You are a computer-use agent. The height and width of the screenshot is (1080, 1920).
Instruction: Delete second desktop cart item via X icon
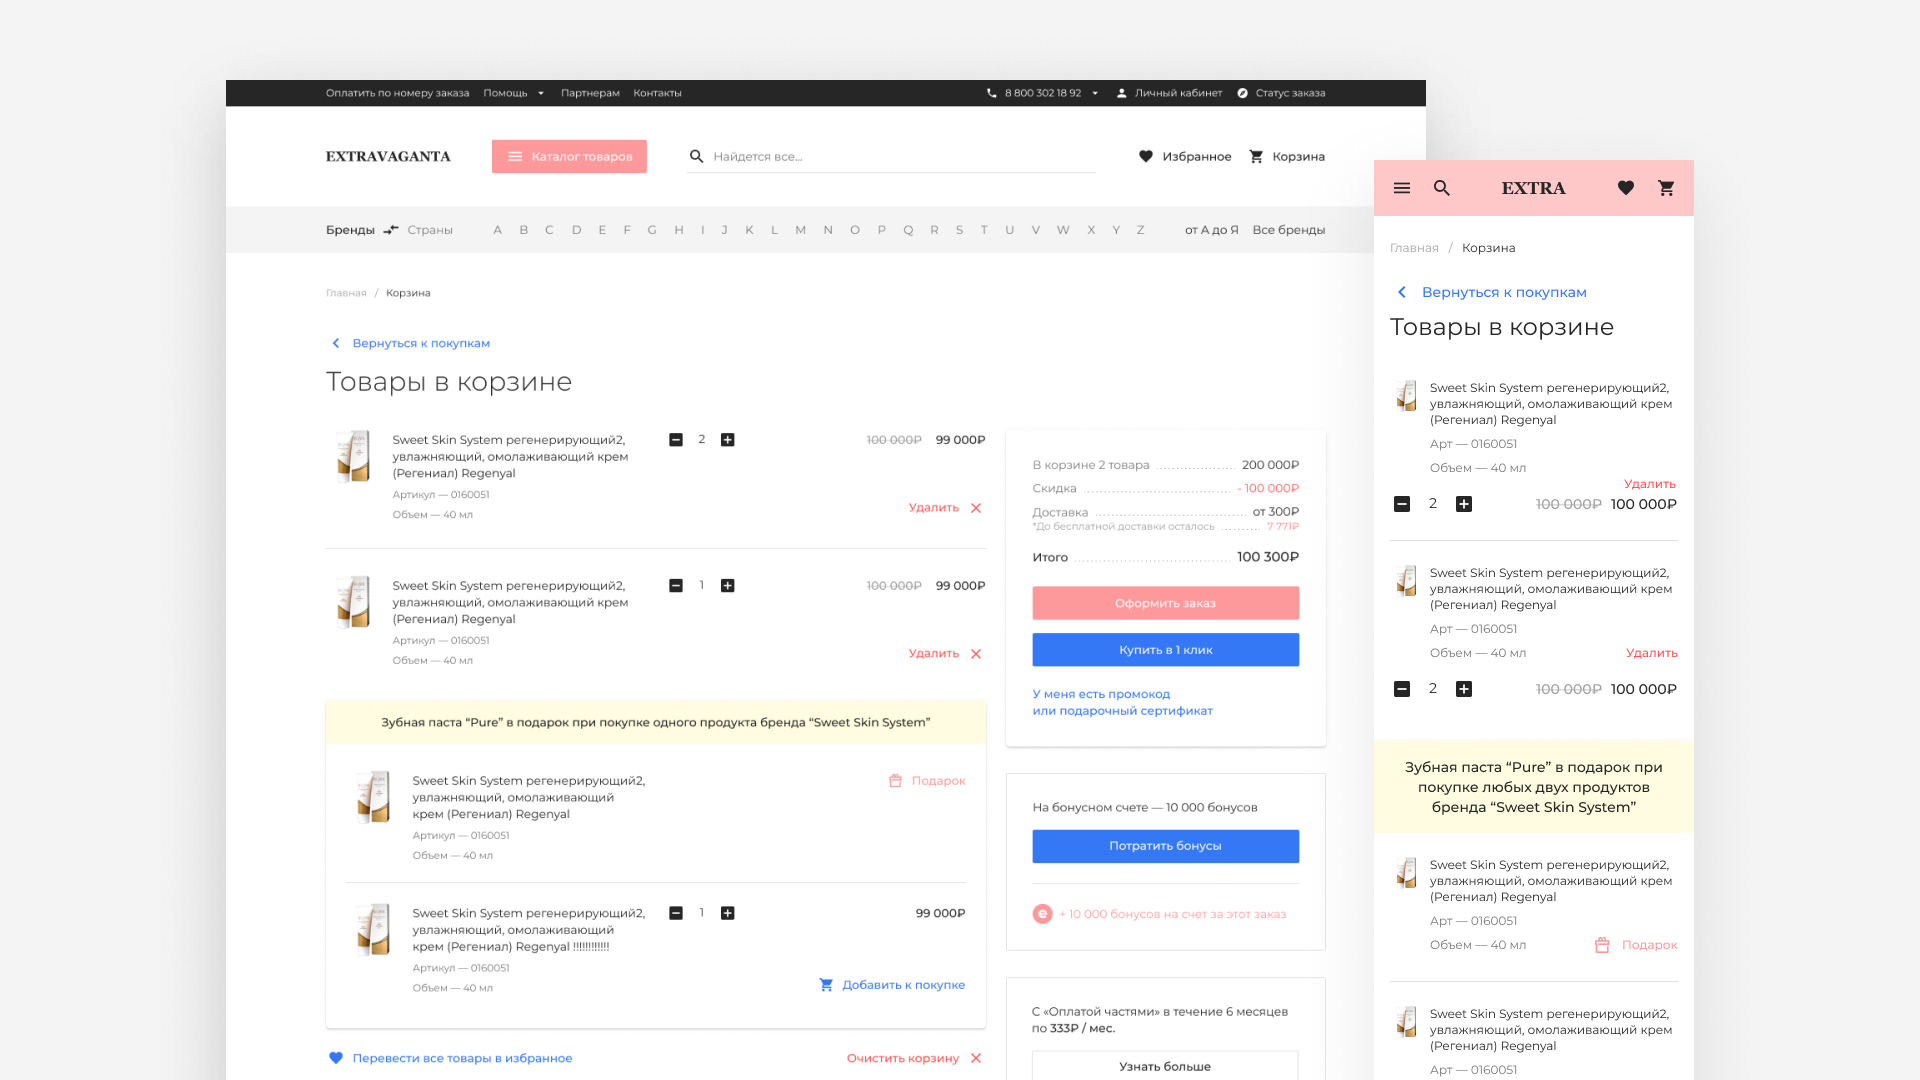976,654
